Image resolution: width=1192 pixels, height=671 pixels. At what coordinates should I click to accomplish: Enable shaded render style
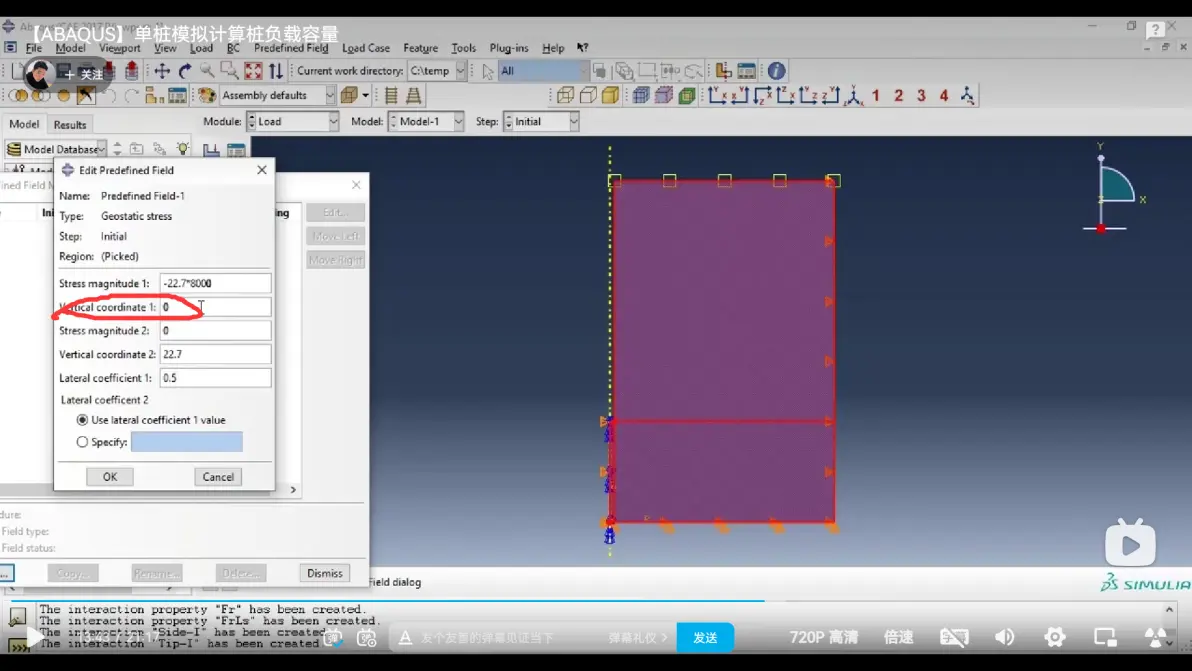[610, 95]
